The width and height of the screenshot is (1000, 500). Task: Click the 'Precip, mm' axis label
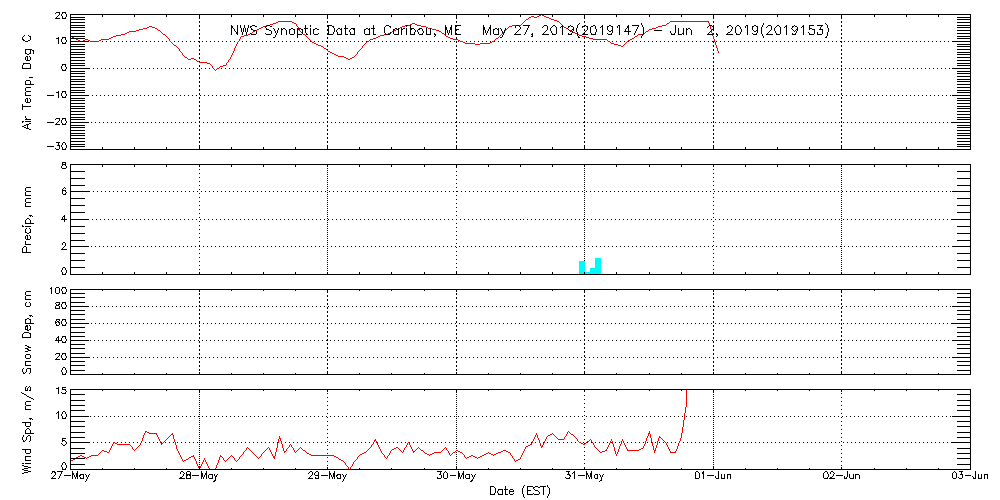pyautogui.click(x=28, y=217)
